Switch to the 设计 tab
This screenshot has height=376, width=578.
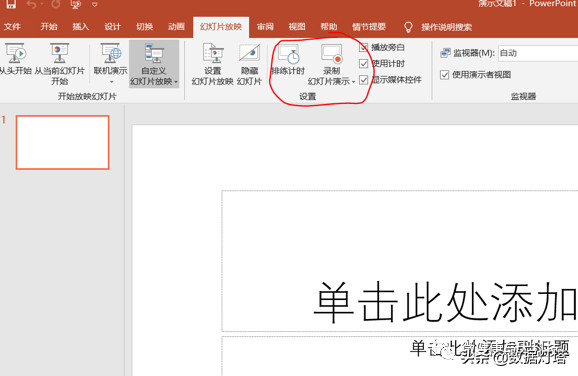(x=112, y=27)
